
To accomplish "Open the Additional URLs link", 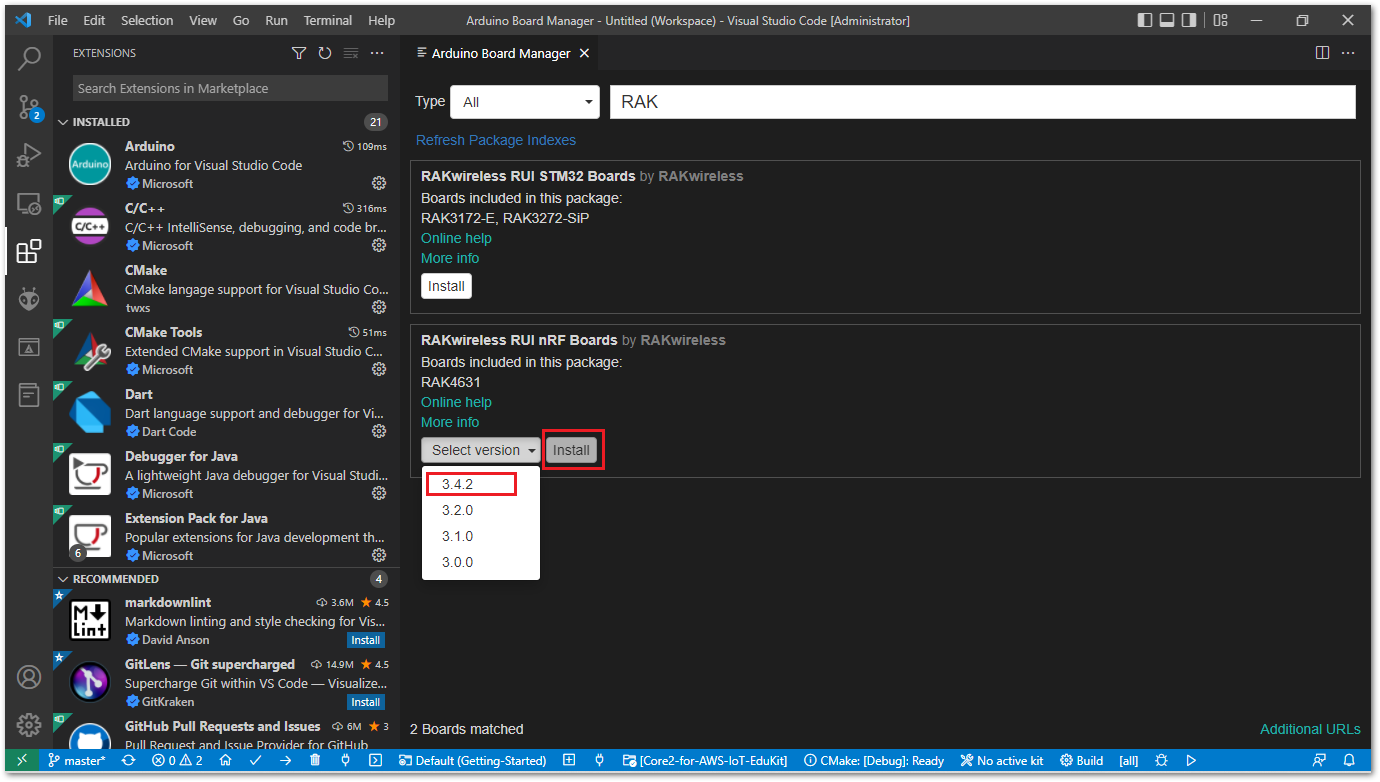I will (x=1310, y=729).
